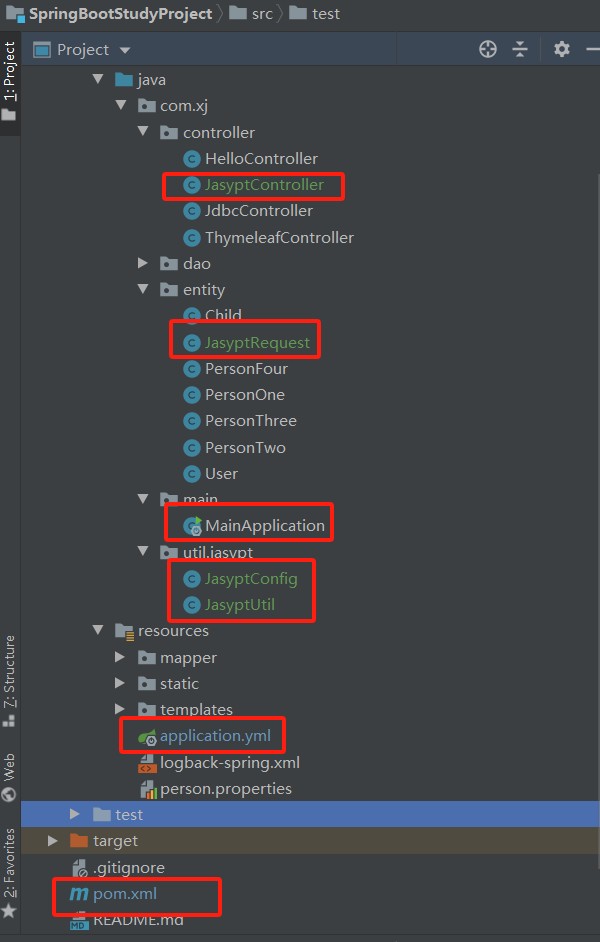This screenshot has height=942, width=600.
Task: Click SpringBootStudyProject in the breadcrumb
Action: pyautogui.click(x=120, y=14)
